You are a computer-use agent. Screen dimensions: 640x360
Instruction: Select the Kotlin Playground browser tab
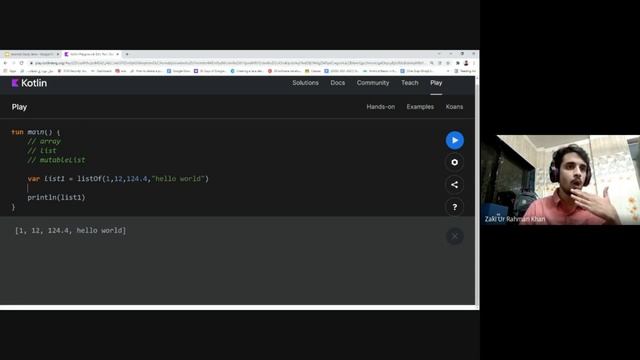(91, 54)
